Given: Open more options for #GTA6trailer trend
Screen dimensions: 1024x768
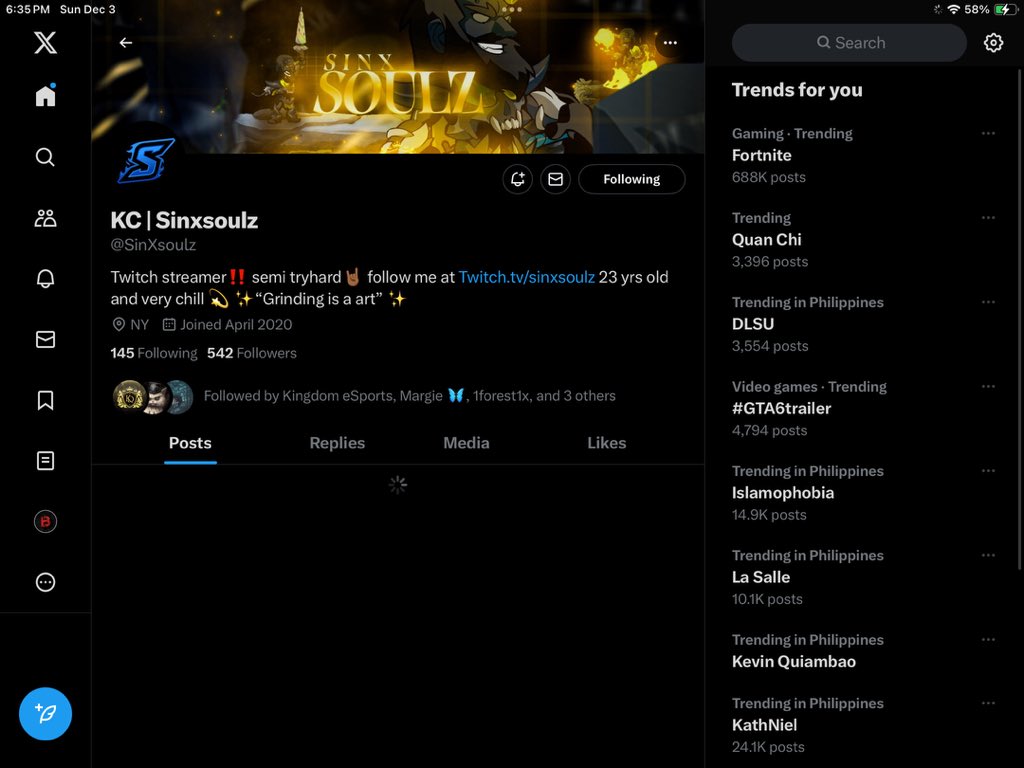Looking at the screenshot, I should (x=988, y=386).
